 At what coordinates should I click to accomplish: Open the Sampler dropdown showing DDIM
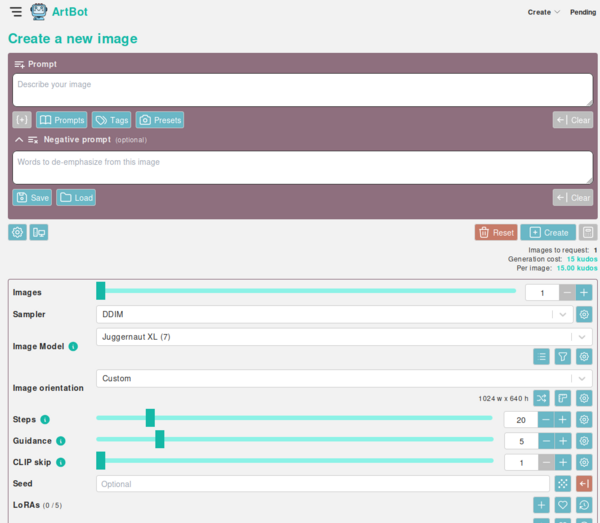click(x=335, y=314)
